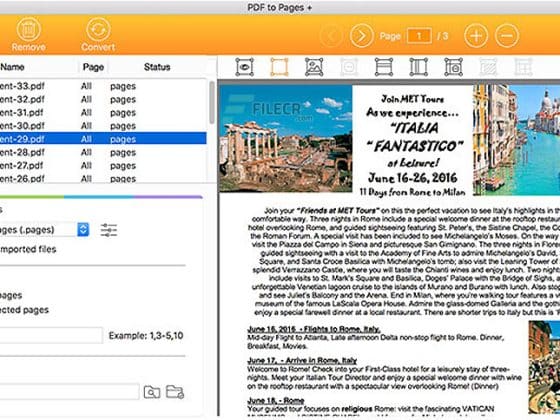
Task: Click the Convert icon
Action: 98,30
